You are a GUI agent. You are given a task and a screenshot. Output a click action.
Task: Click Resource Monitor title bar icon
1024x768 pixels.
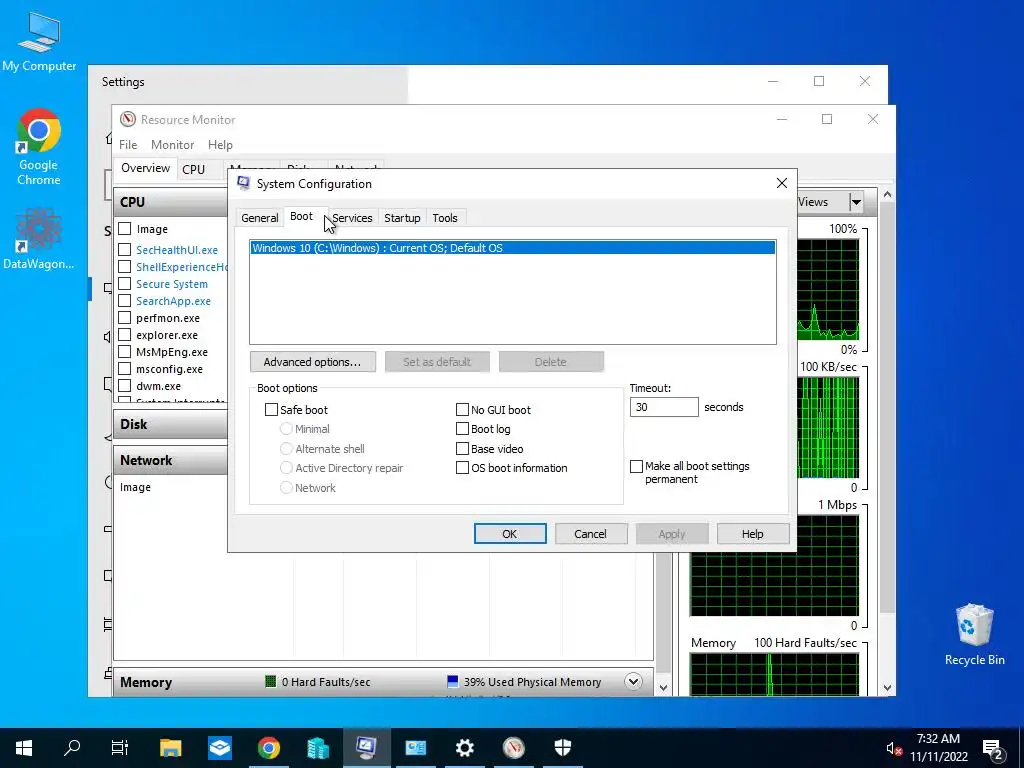coord(128,120)
